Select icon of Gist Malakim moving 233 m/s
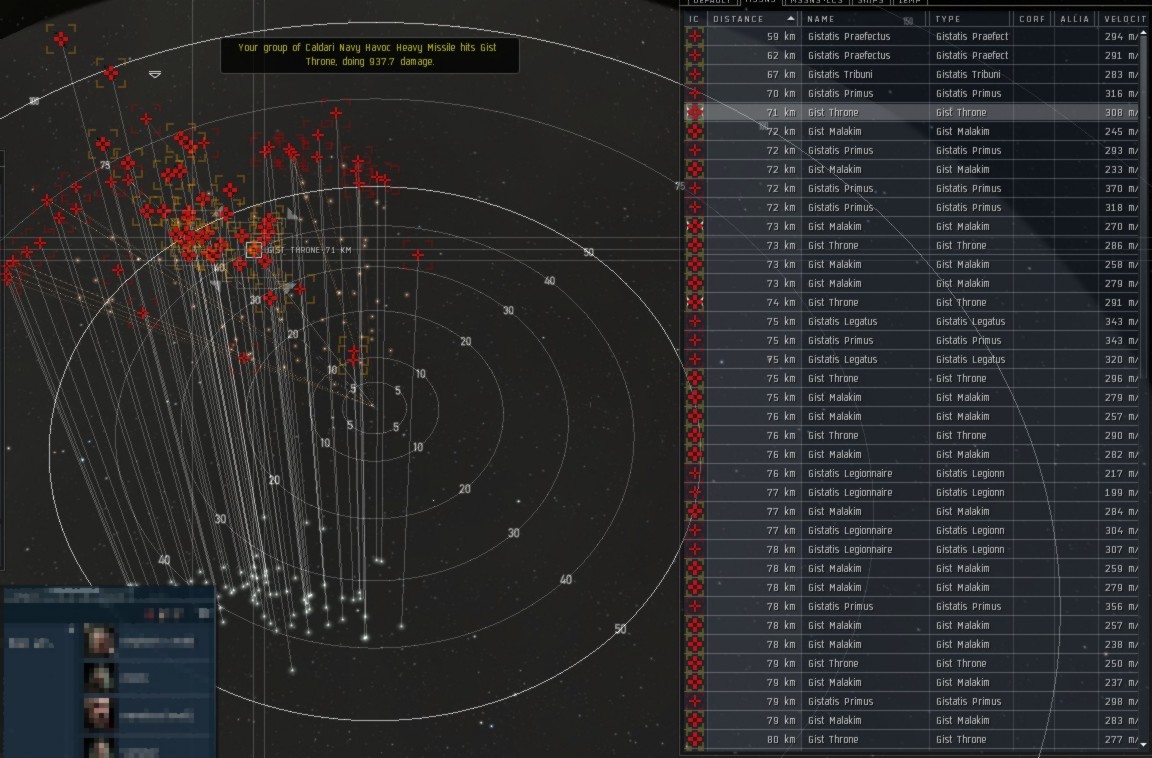This screenshot has height=758, width=1152. coord(694,169)
